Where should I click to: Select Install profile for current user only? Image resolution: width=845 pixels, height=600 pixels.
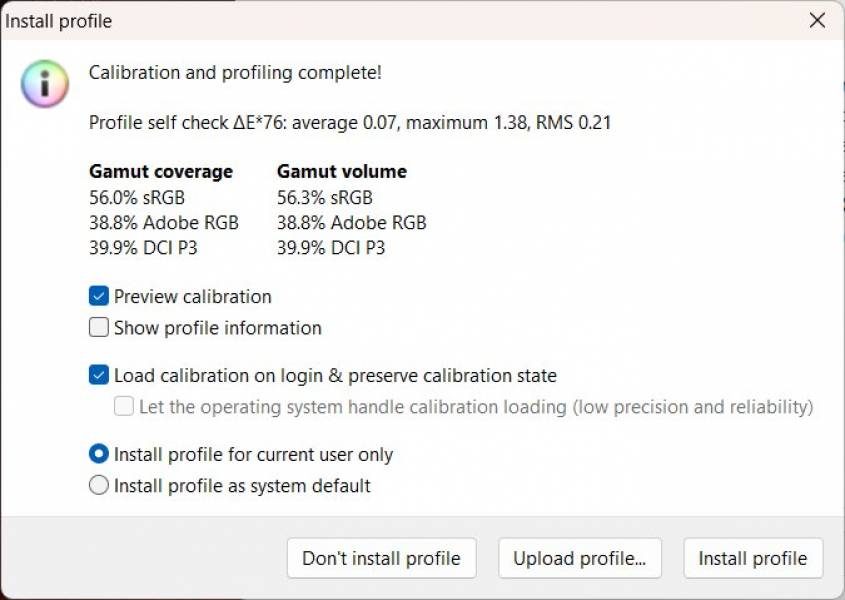98,454
